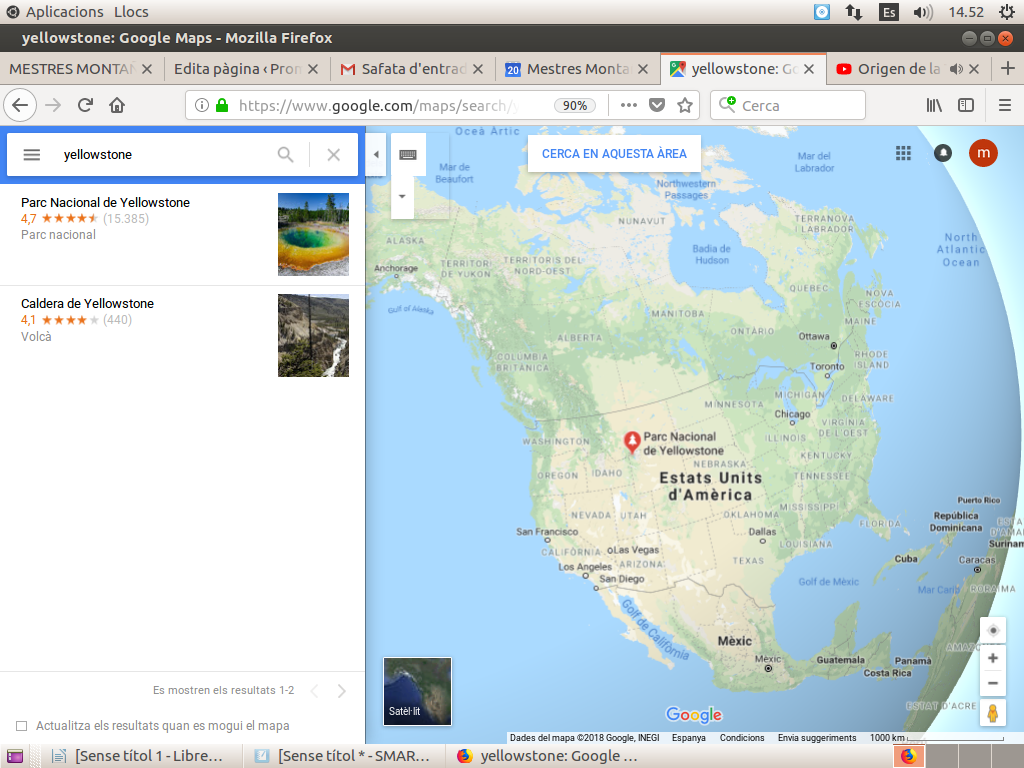
Task: Tick Actualitza els resultats quan es mogui el mapa
Action: click(x=22, y=726)
